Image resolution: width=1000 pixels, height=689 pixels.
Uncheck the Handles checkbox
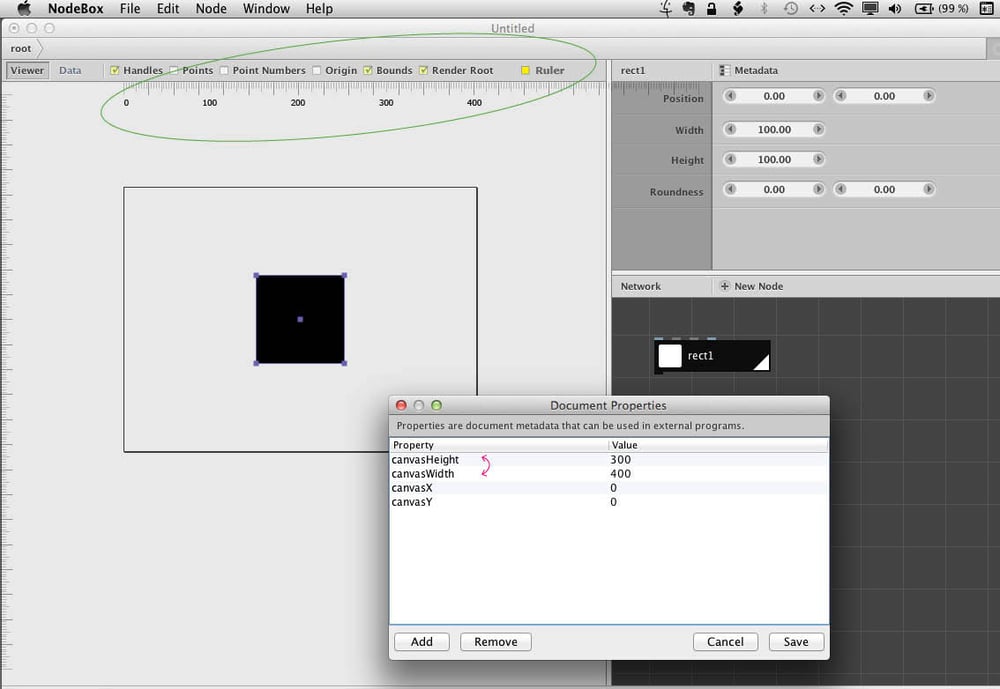[x=115, y=71]
